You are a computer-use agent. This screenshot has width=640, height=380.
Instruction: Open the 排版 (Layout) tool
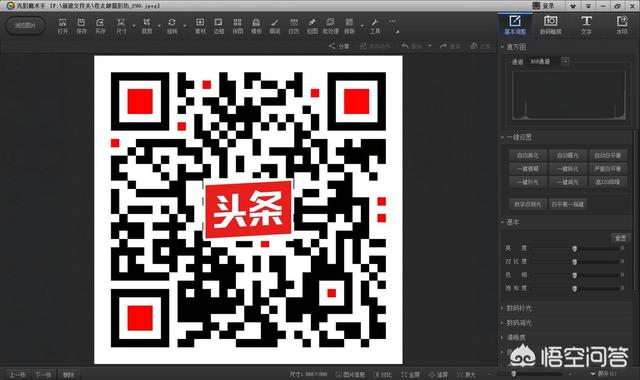click(x=349, y=26)
